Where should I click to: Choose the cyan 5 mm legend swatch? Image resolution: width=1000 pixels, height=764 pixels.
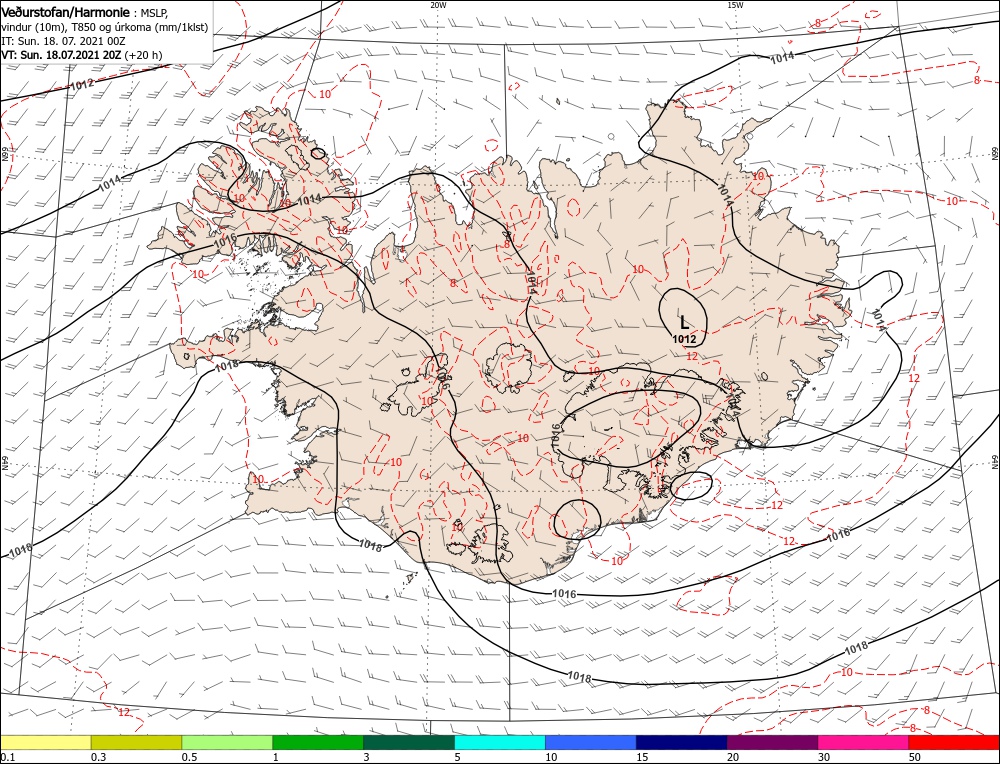[500, 742]
